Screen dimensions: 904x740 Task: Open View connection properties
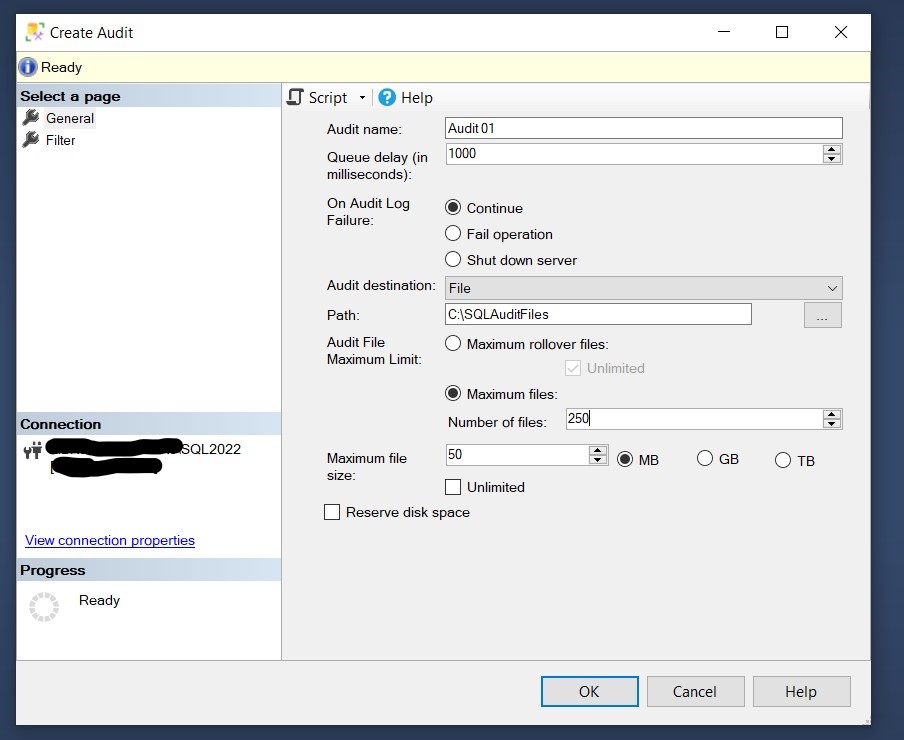[109, 540]
